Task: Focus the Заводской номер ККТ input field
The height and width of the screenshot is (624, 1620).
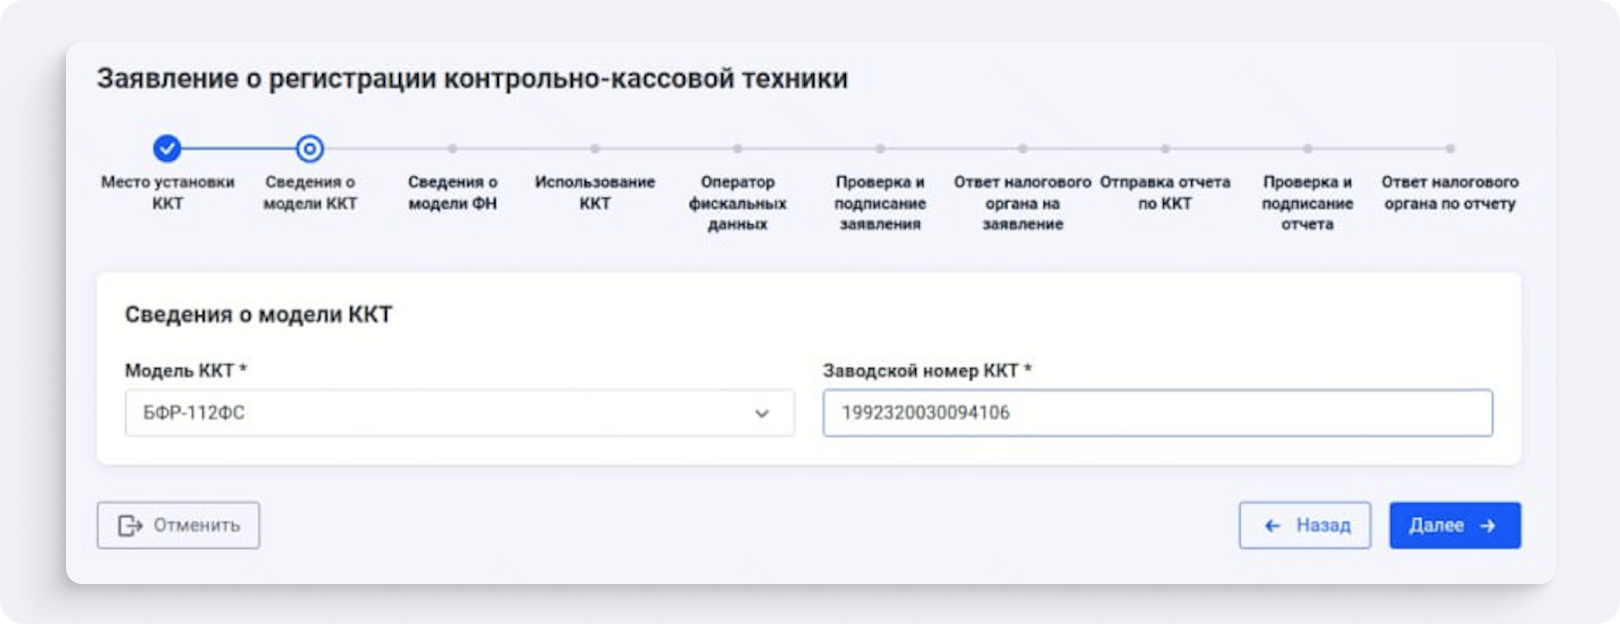Action: [1157, 413]
